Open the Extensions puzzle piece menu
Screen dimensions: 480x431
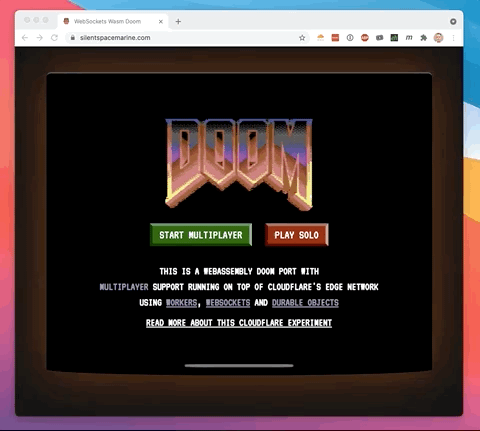(423, 38)
